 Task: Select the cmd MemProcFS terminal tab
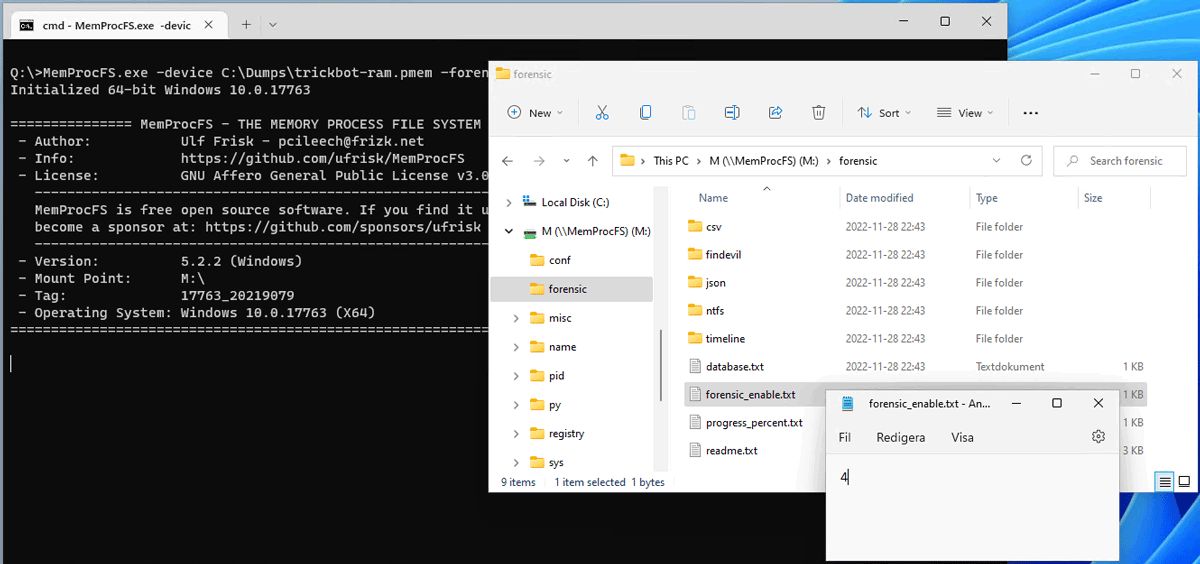[x=117, y=24]
